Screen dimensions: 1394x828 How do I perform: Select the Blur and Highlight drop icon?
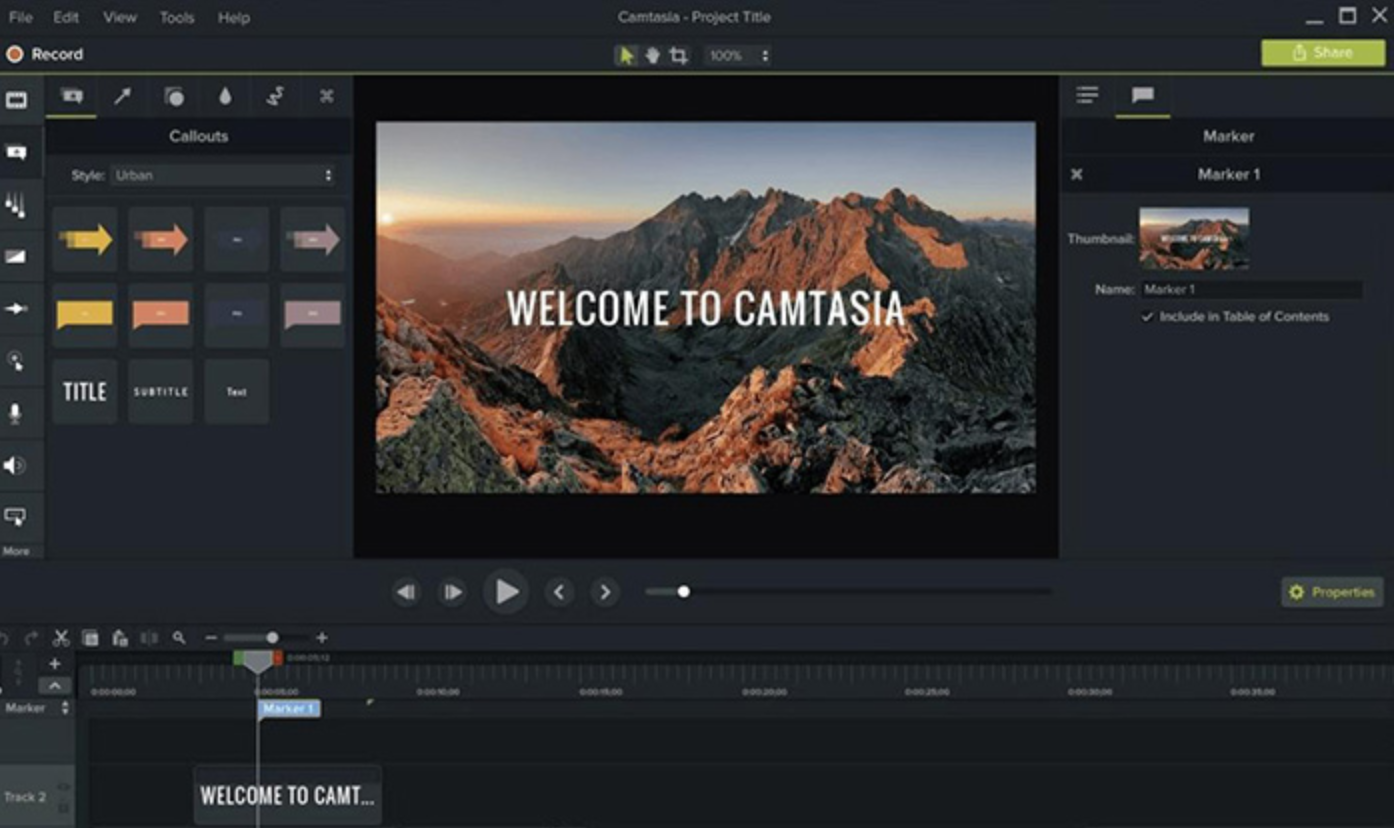pyautogui.click(x=224, y=97)
